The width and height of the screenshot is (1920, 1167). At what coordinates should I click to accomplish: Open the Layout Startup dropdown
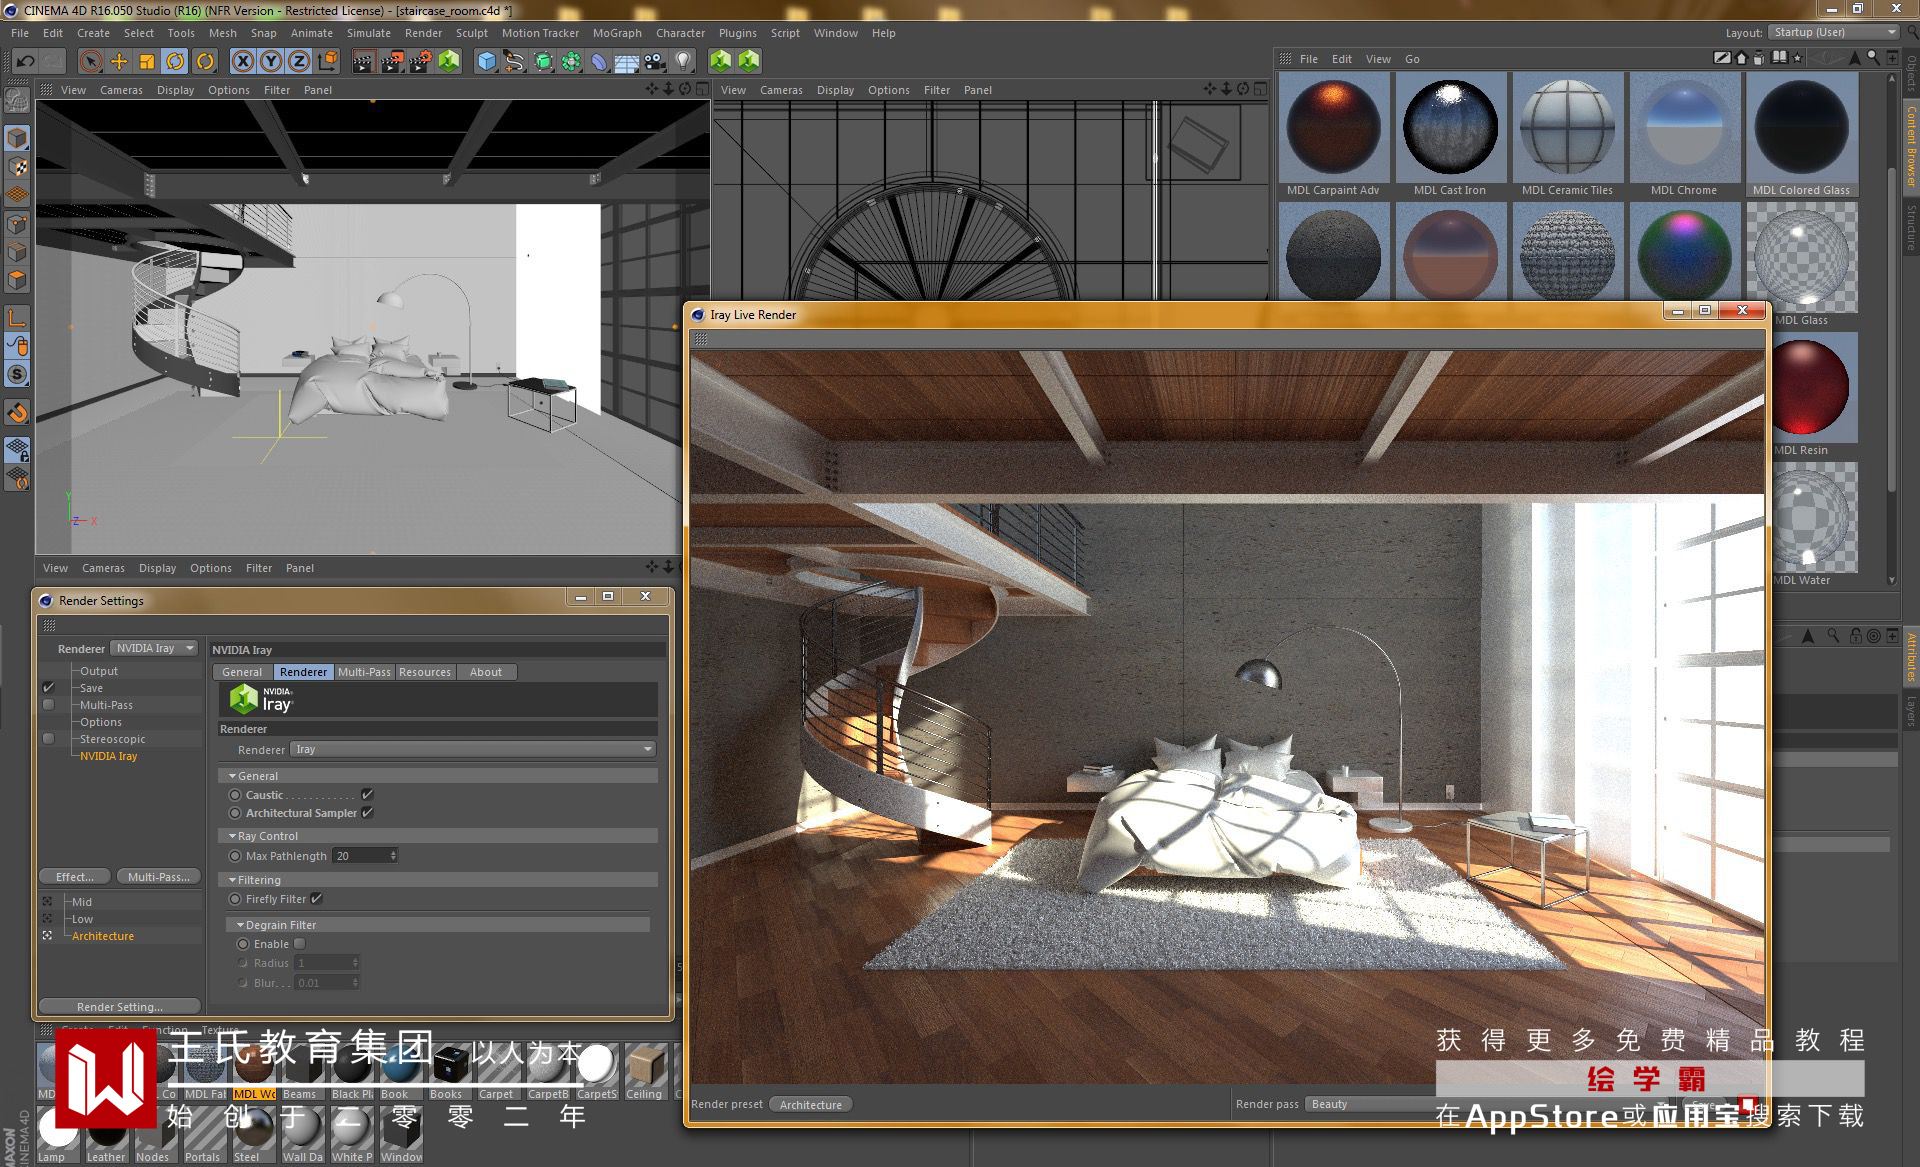(x=1834, y=32)
